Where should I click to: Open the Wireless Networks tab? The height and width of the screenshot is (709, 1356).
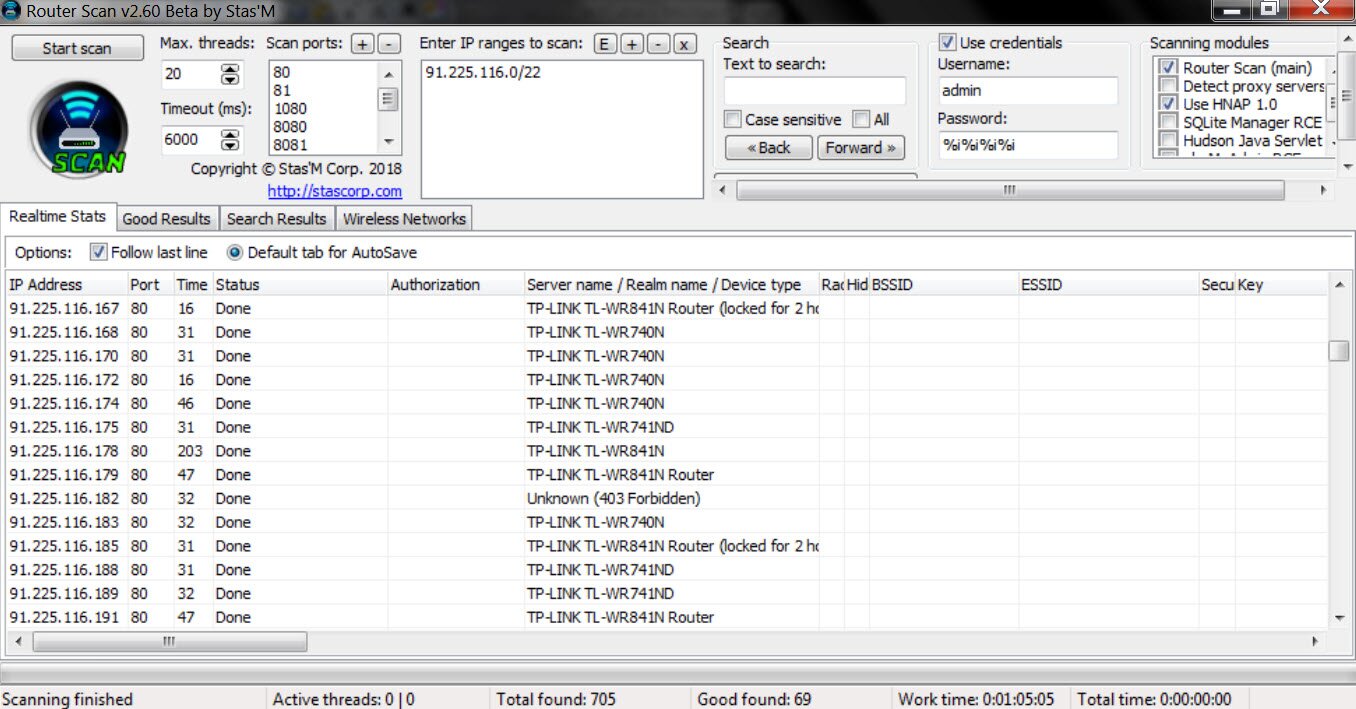tap(404, 219)
